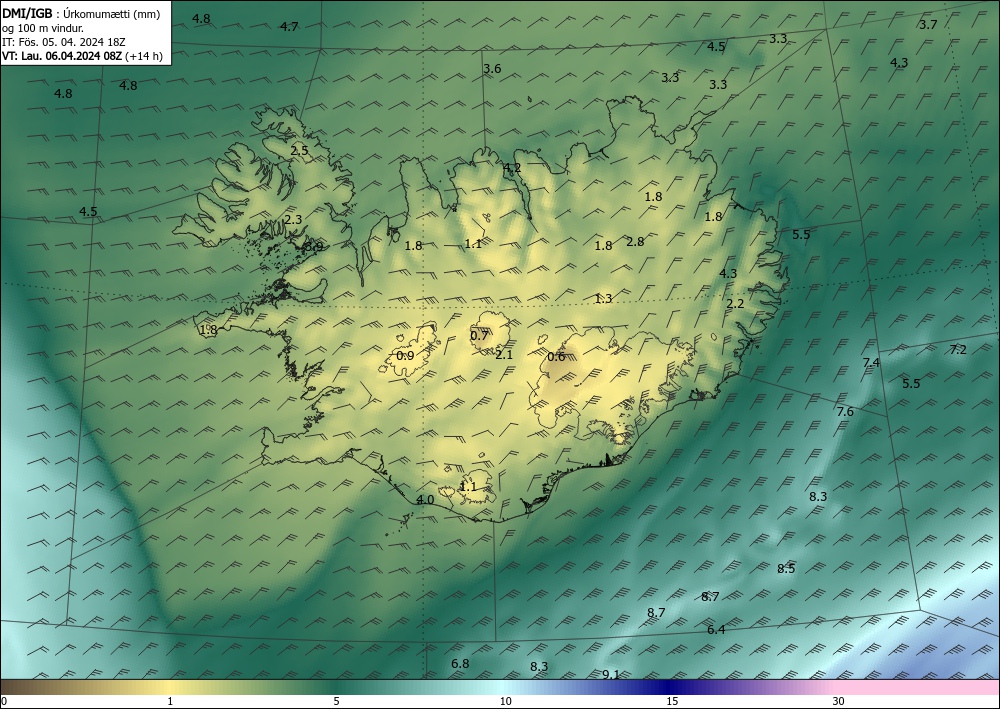1000x709 pixels.
Task: Click the 'og 100 m vindur.' legend line
Action: (43, 28)
